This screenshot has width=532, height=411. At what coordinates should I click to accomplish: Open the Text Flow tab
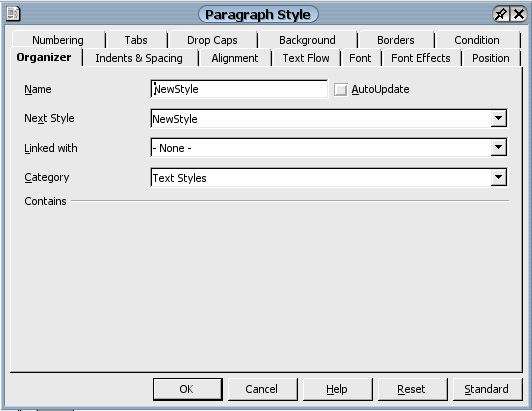[x=306, y=58]
